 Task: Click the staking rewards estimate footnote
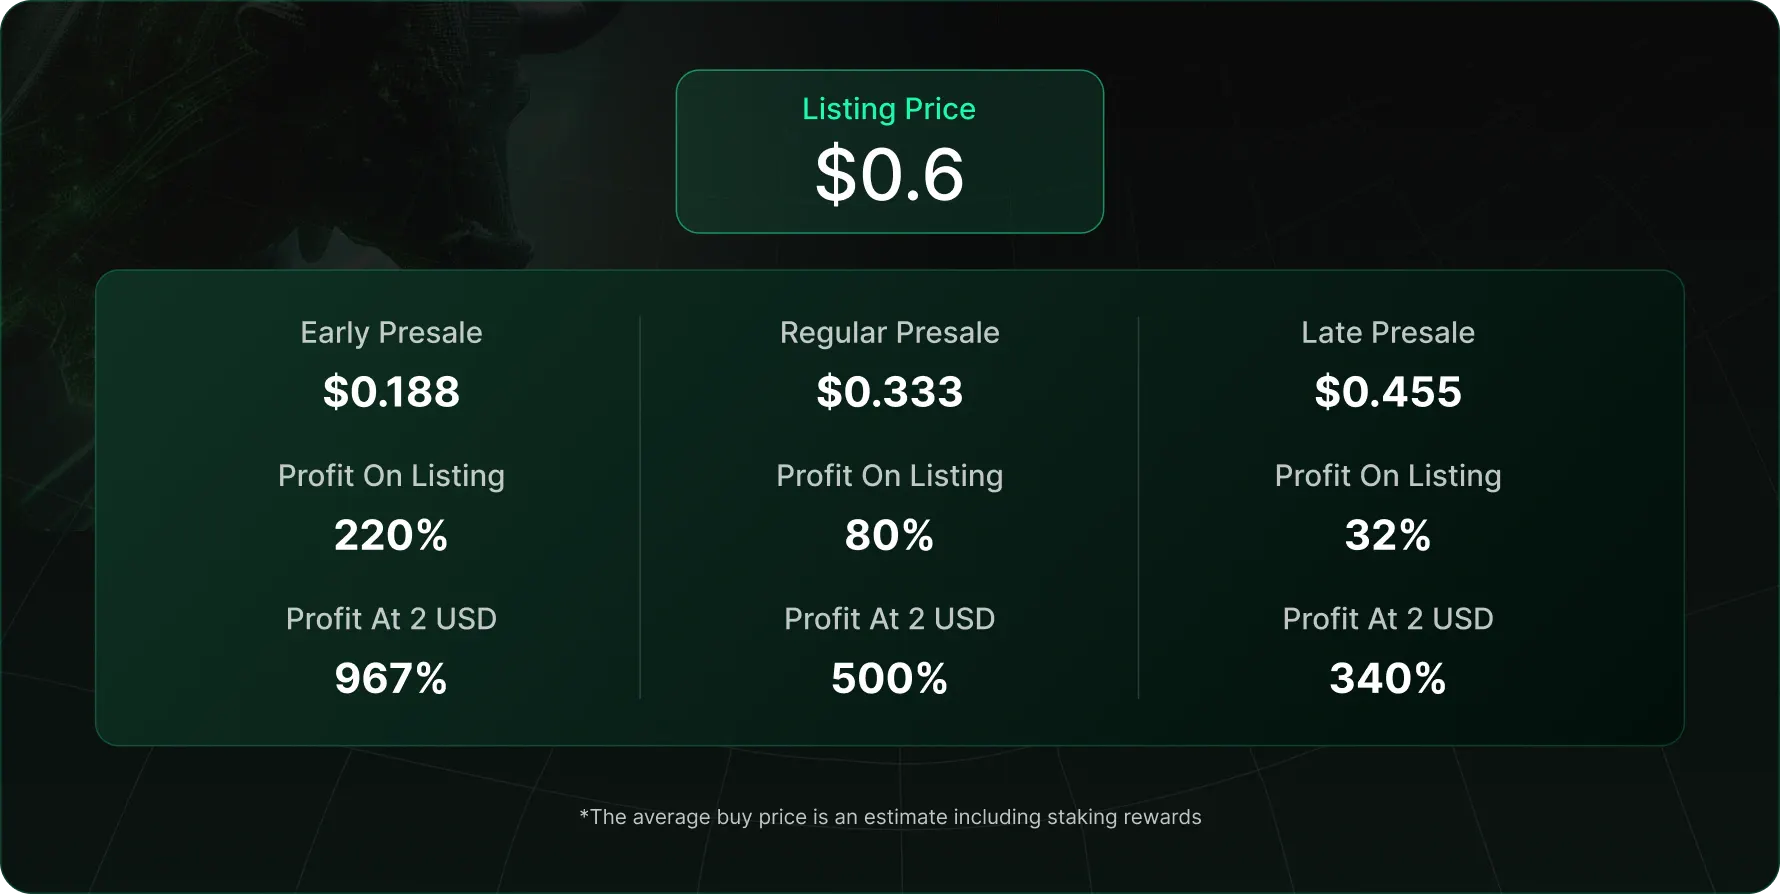coord(890,817)
